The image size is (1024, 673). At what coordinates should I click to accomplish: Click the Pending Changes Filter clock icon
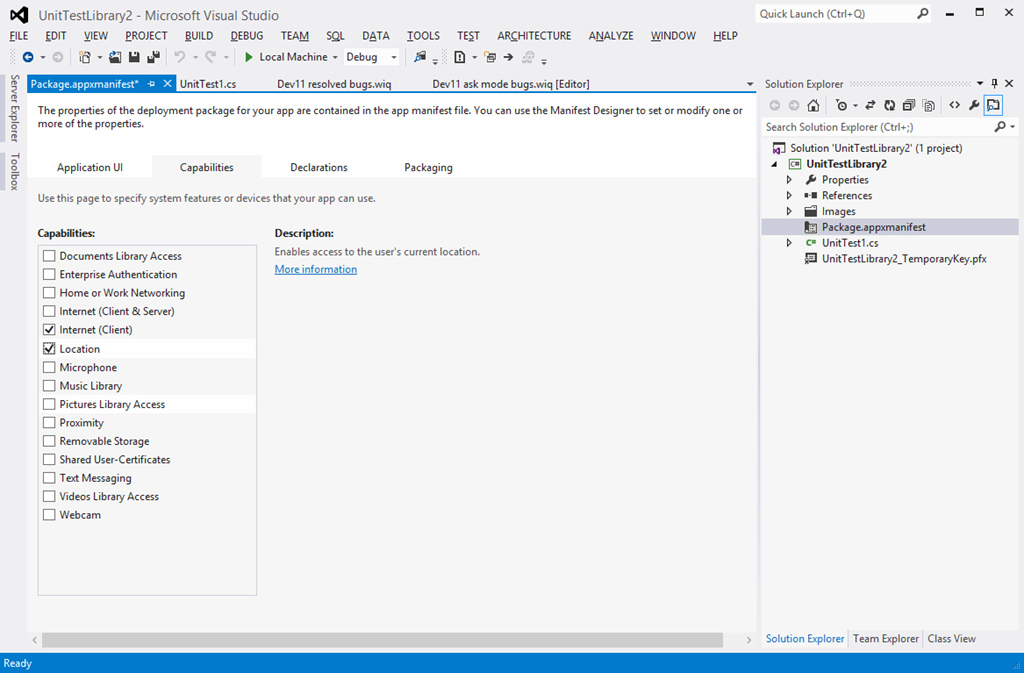[x=841, y=105]
